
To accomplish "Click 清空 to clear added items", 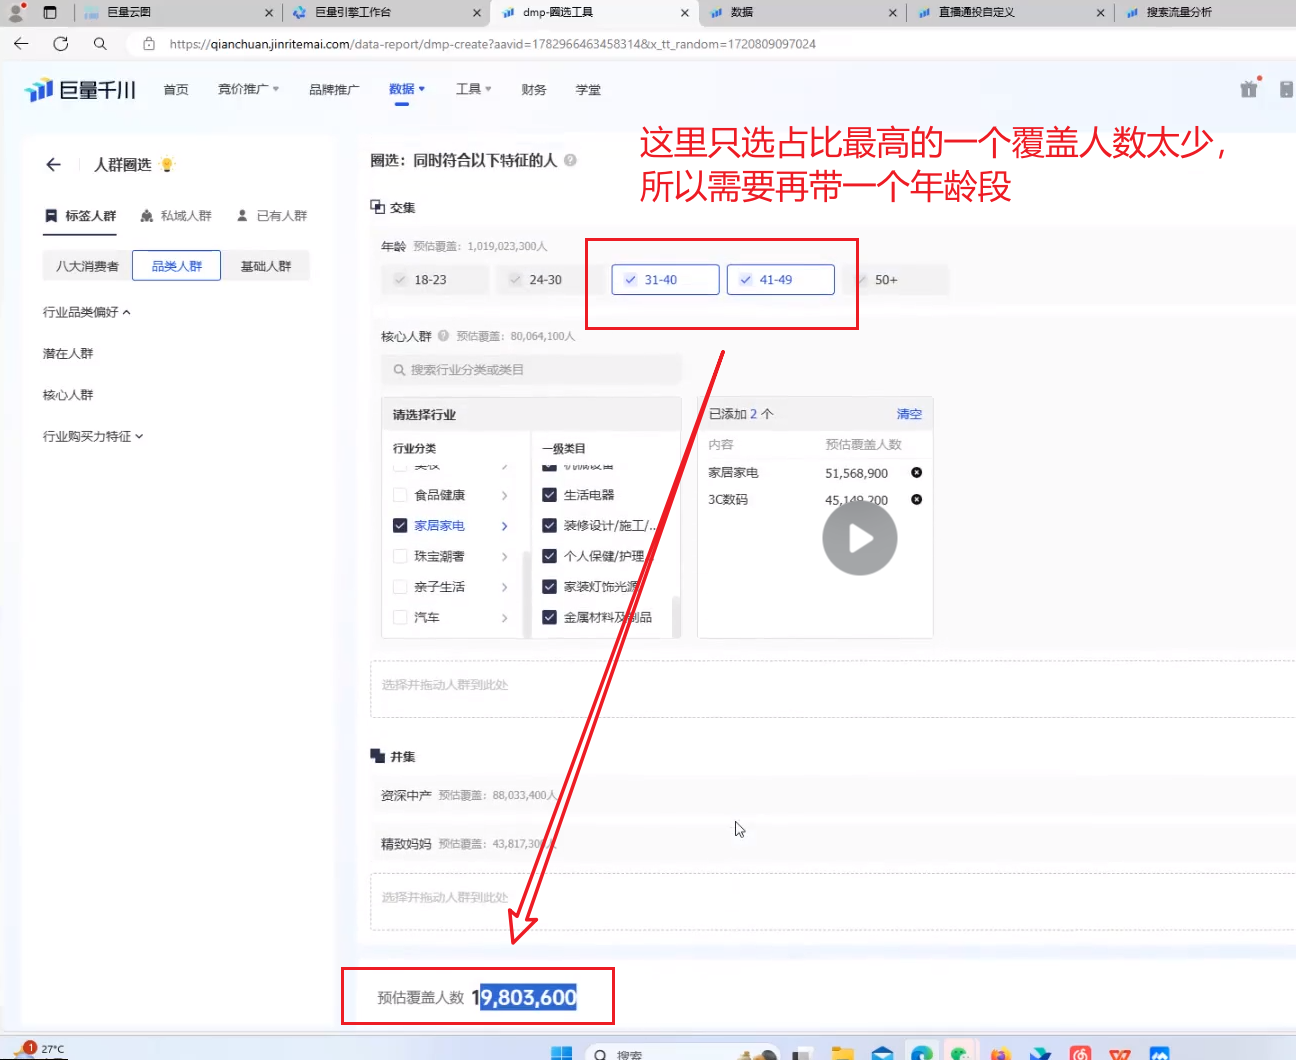I will [908, 414].
